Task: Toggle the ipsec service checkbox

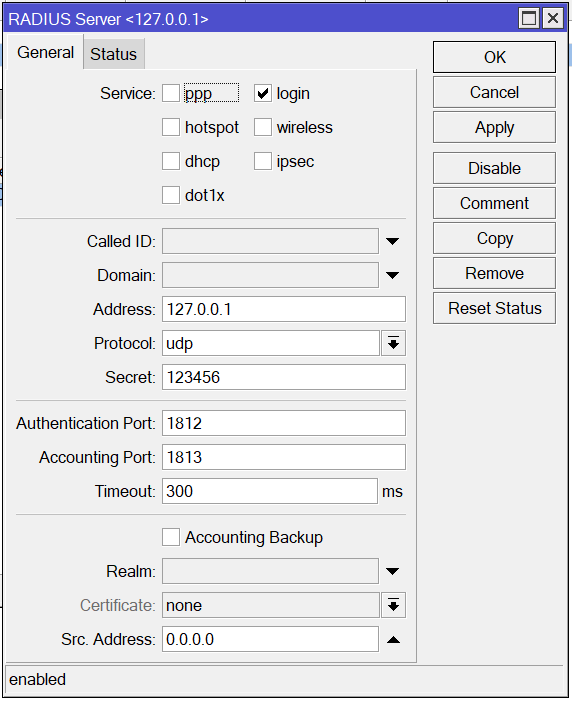Action: click(x=263, y=161)
